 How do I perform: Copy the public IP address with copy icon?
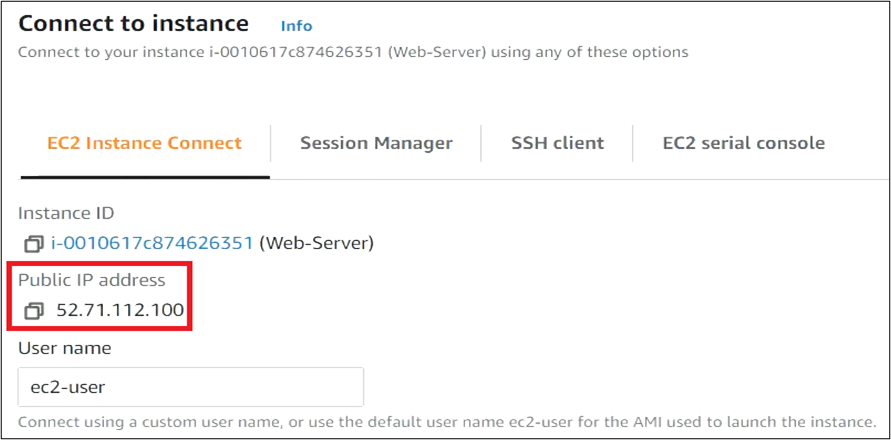point(34,311)
